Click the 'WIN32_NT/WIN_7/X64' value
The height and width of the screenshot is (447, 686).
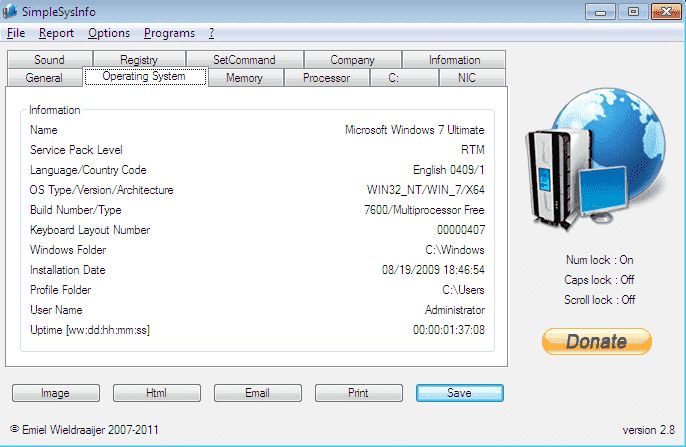click(425, 190)
